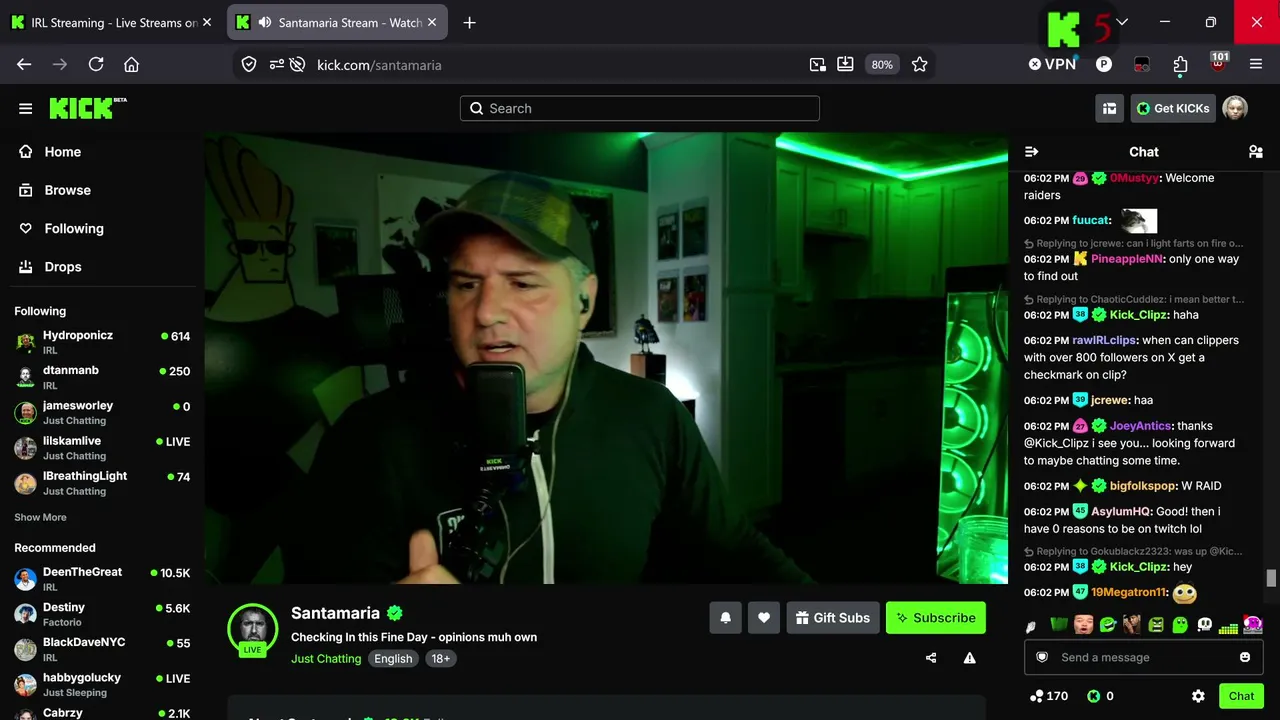
Task: Open the list-all-tabs dropdown arrow
Action: [1122, 22]
